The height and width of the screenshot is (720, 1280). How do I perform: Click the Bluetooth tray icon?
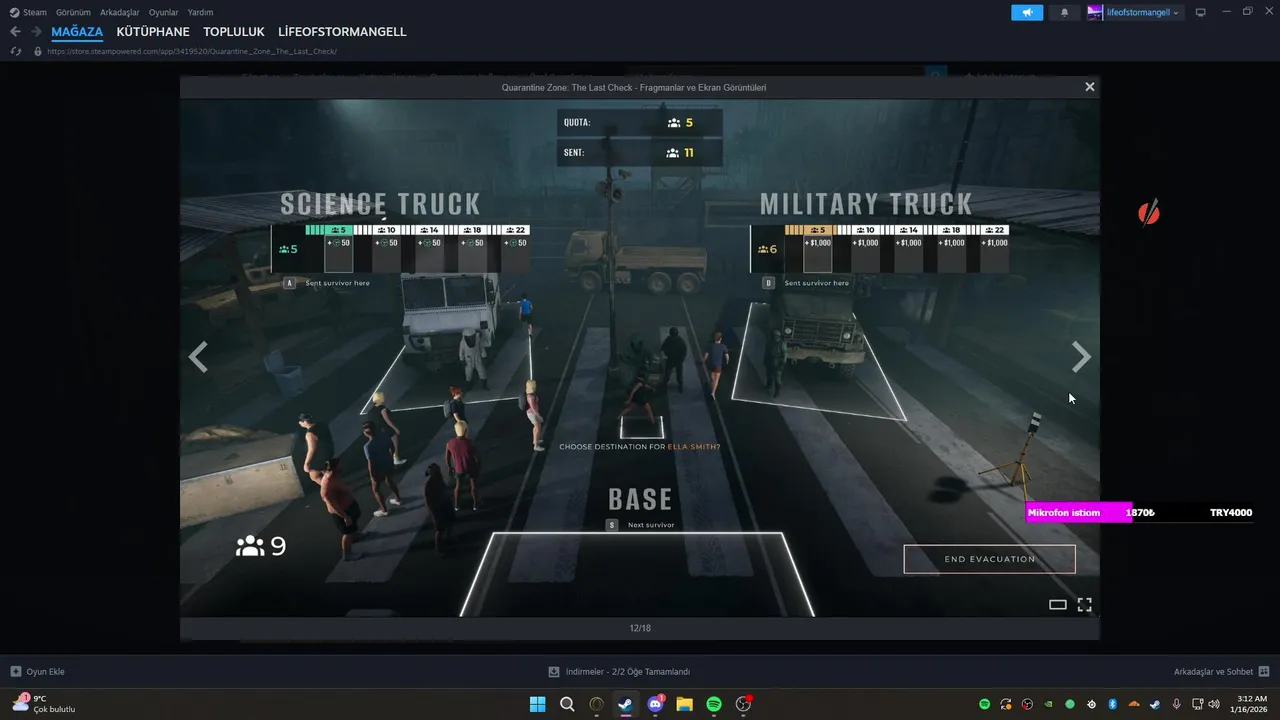[x=1112, y=704]
